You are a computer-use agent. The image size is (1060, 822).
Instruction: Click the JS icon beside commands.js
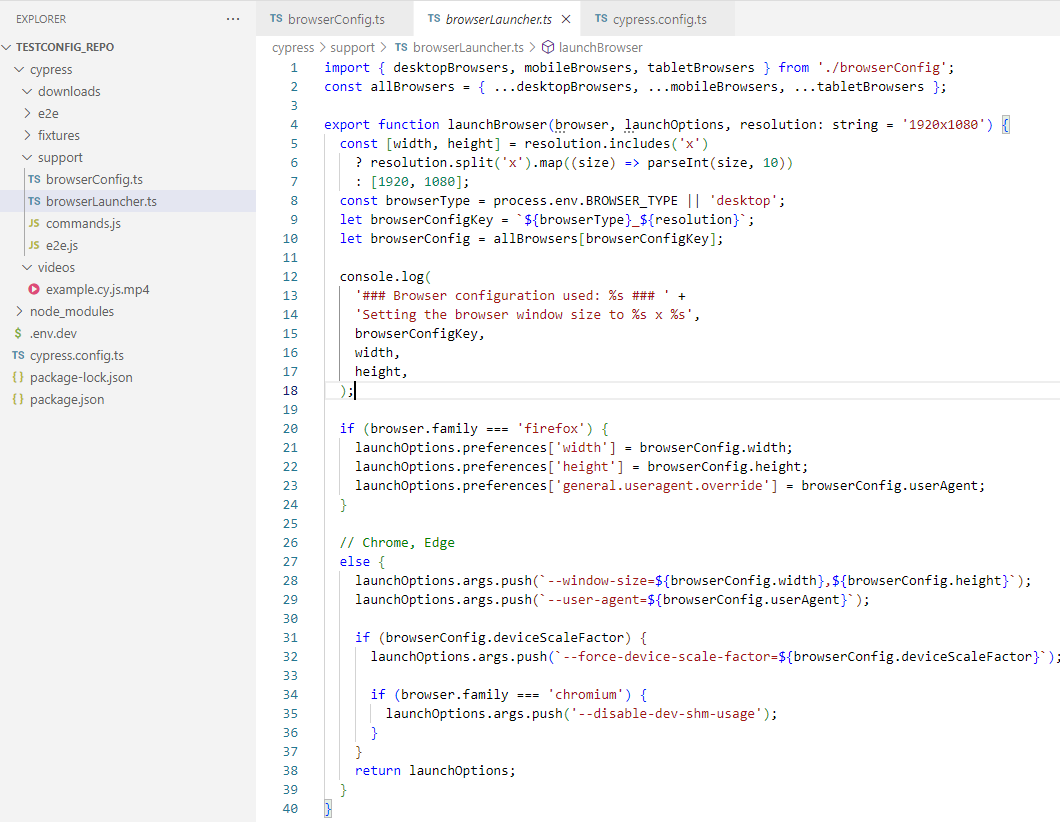click(34, 223)
